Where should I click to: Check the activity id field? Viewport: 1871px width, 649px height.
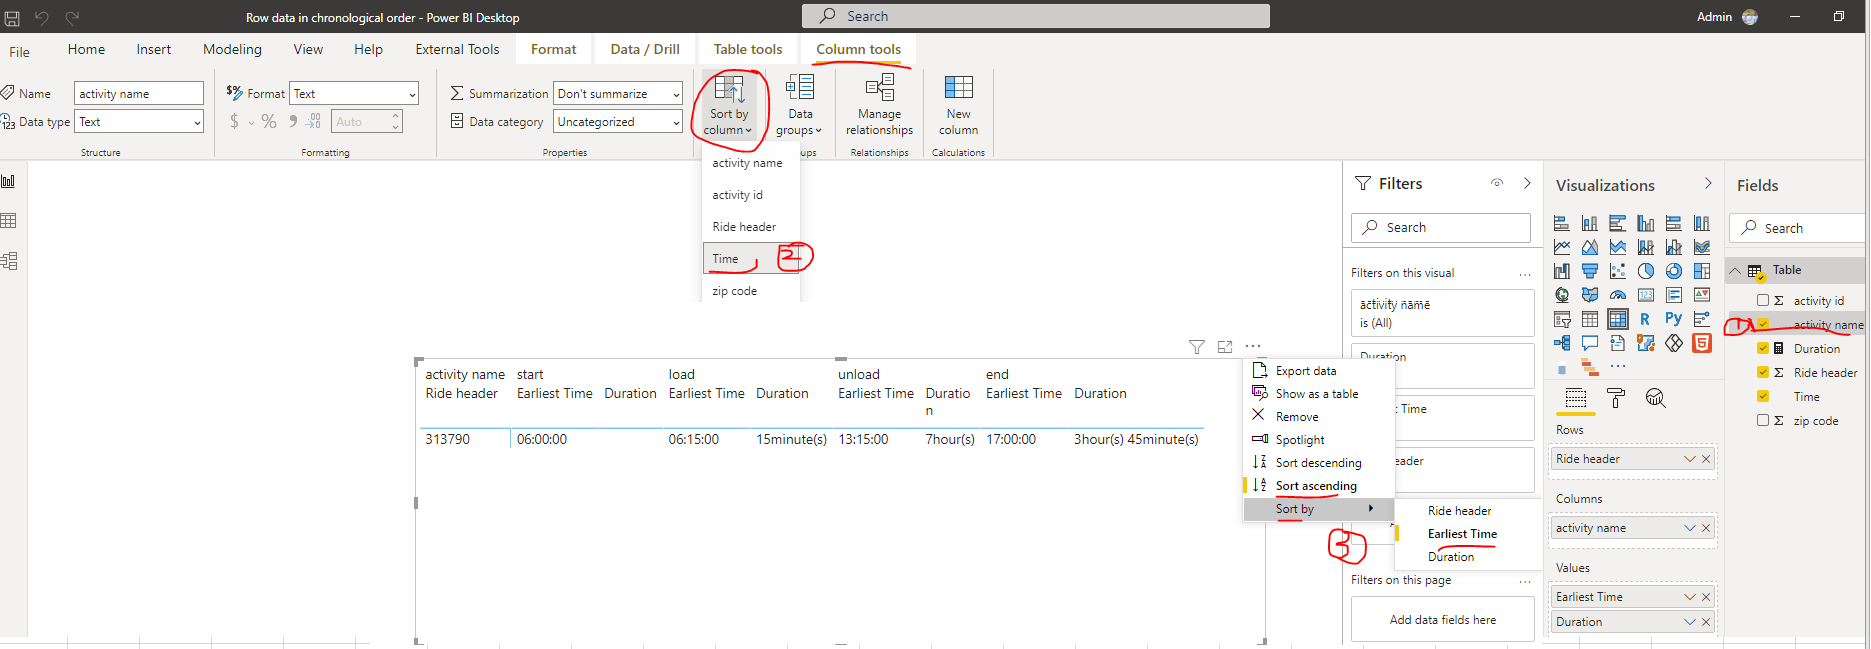pos(1763,300)
